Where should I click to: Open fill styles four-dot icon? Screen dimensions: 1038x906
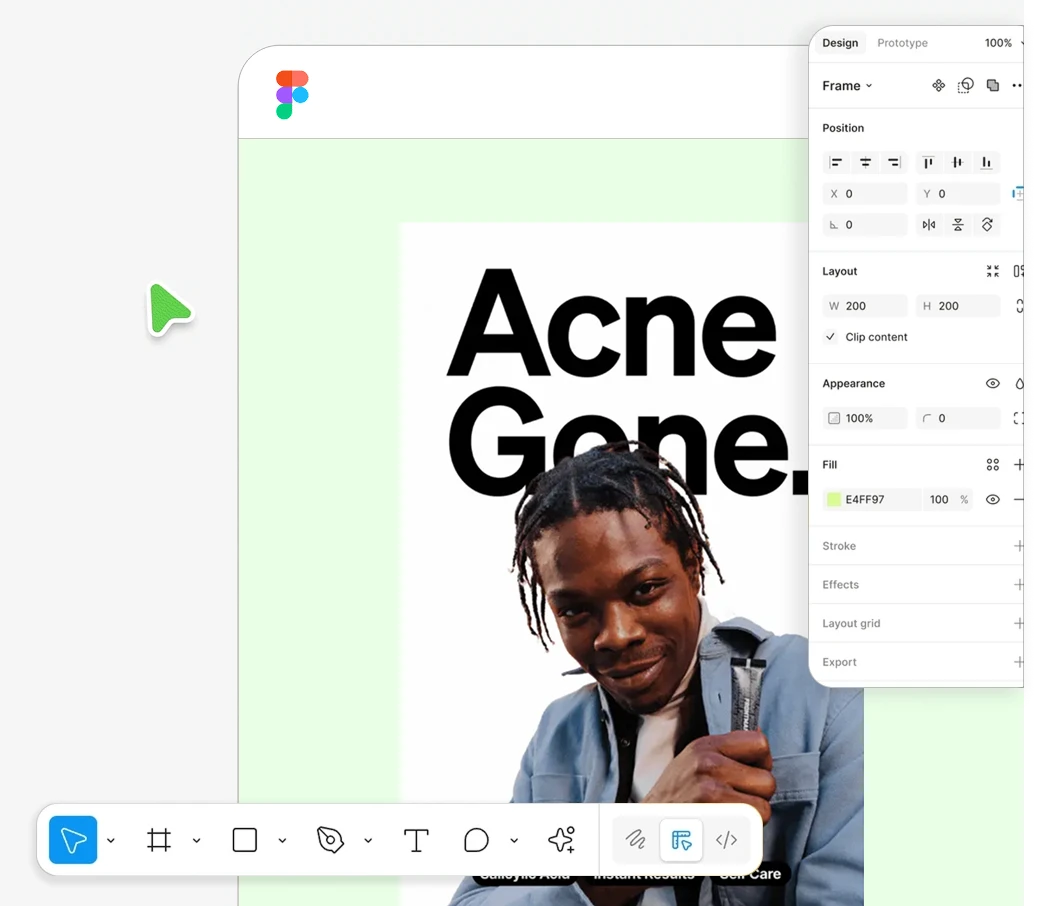(992, 465)
